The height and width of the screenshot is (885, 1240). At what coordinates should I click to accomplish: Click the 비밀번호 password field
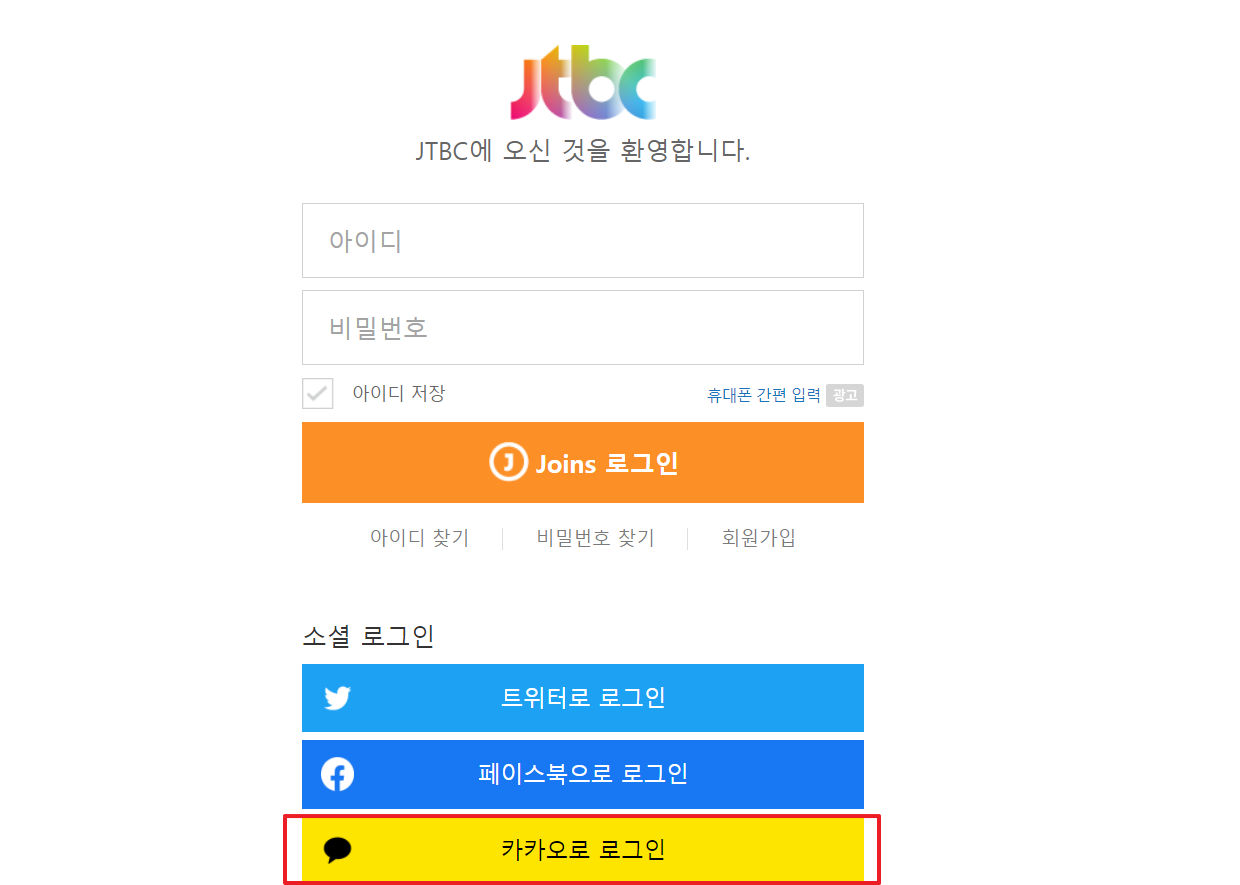[x=583, y=327]
